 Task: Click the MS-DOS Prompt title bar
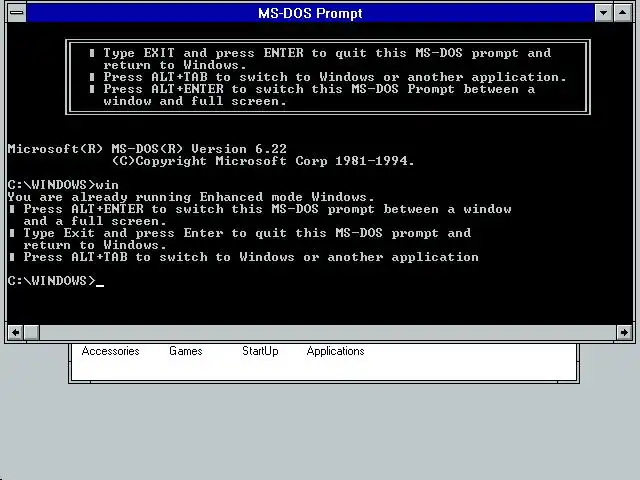[310, 13]
